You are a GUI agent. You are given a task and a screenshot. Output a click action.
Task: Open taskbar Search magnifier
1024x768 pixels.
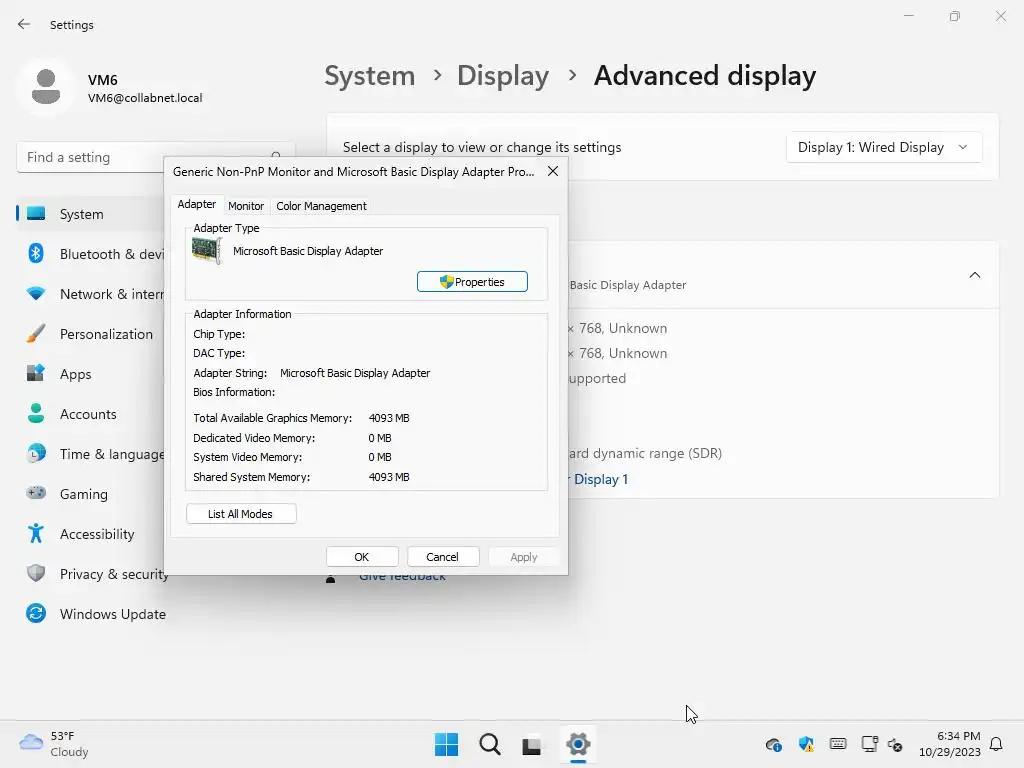(x=490, y=744)
